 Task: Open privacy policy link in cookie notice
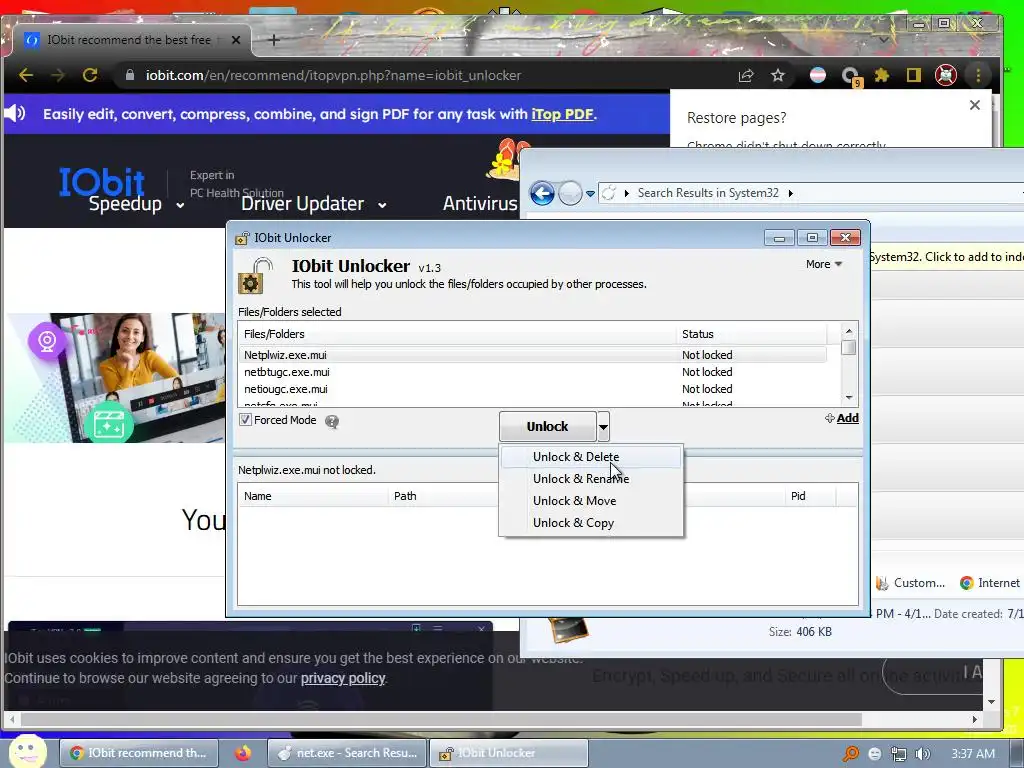click(343, 678)
